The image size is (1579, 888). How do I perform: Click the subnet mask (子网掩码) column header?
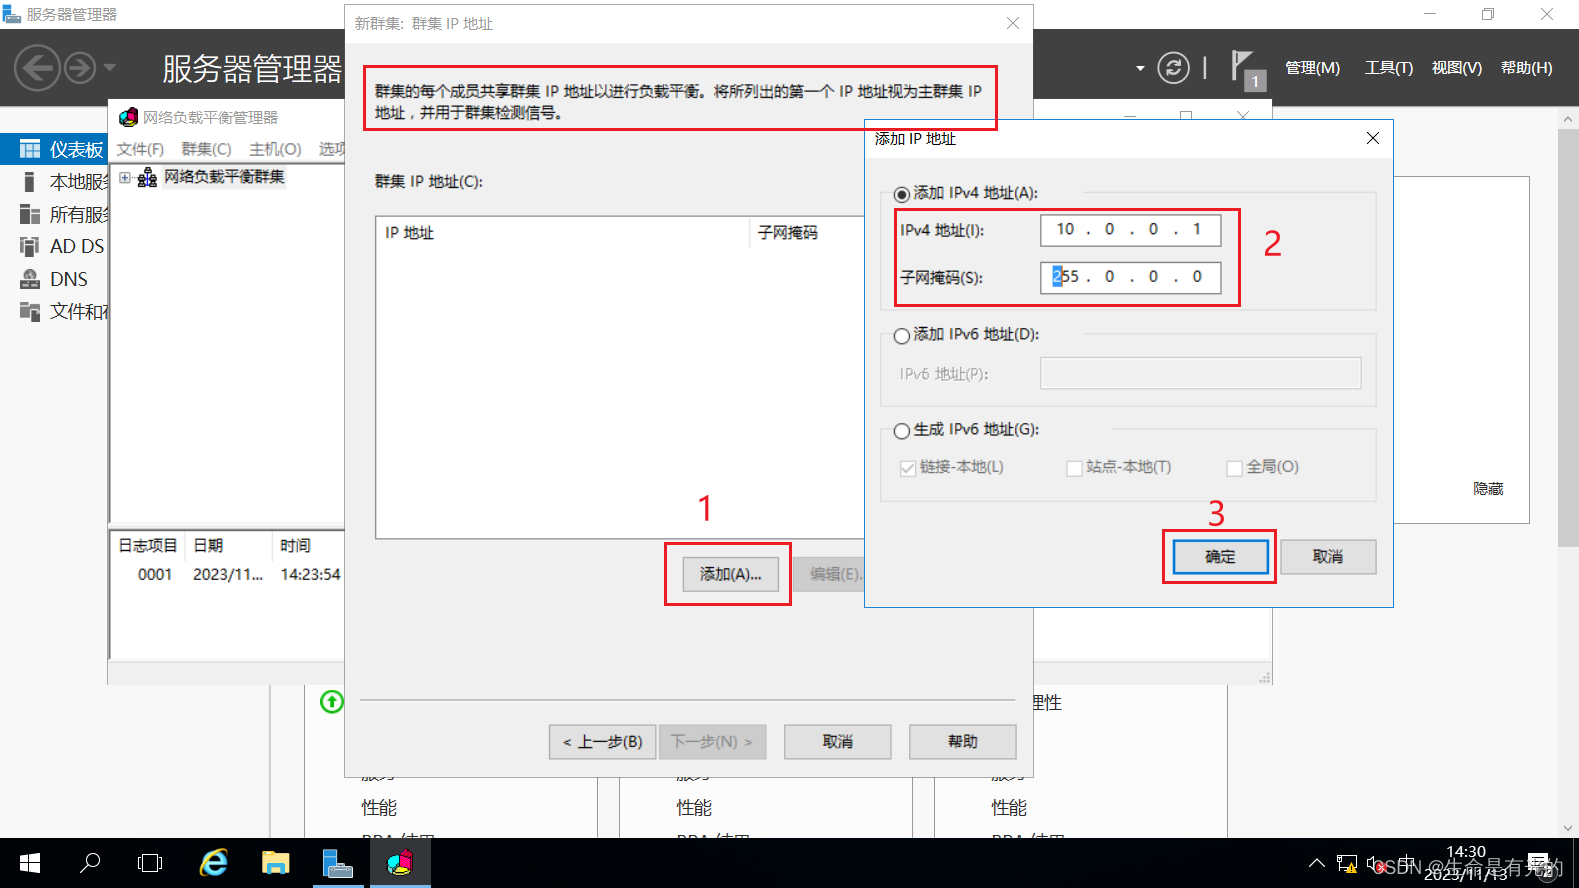point(806,233)
